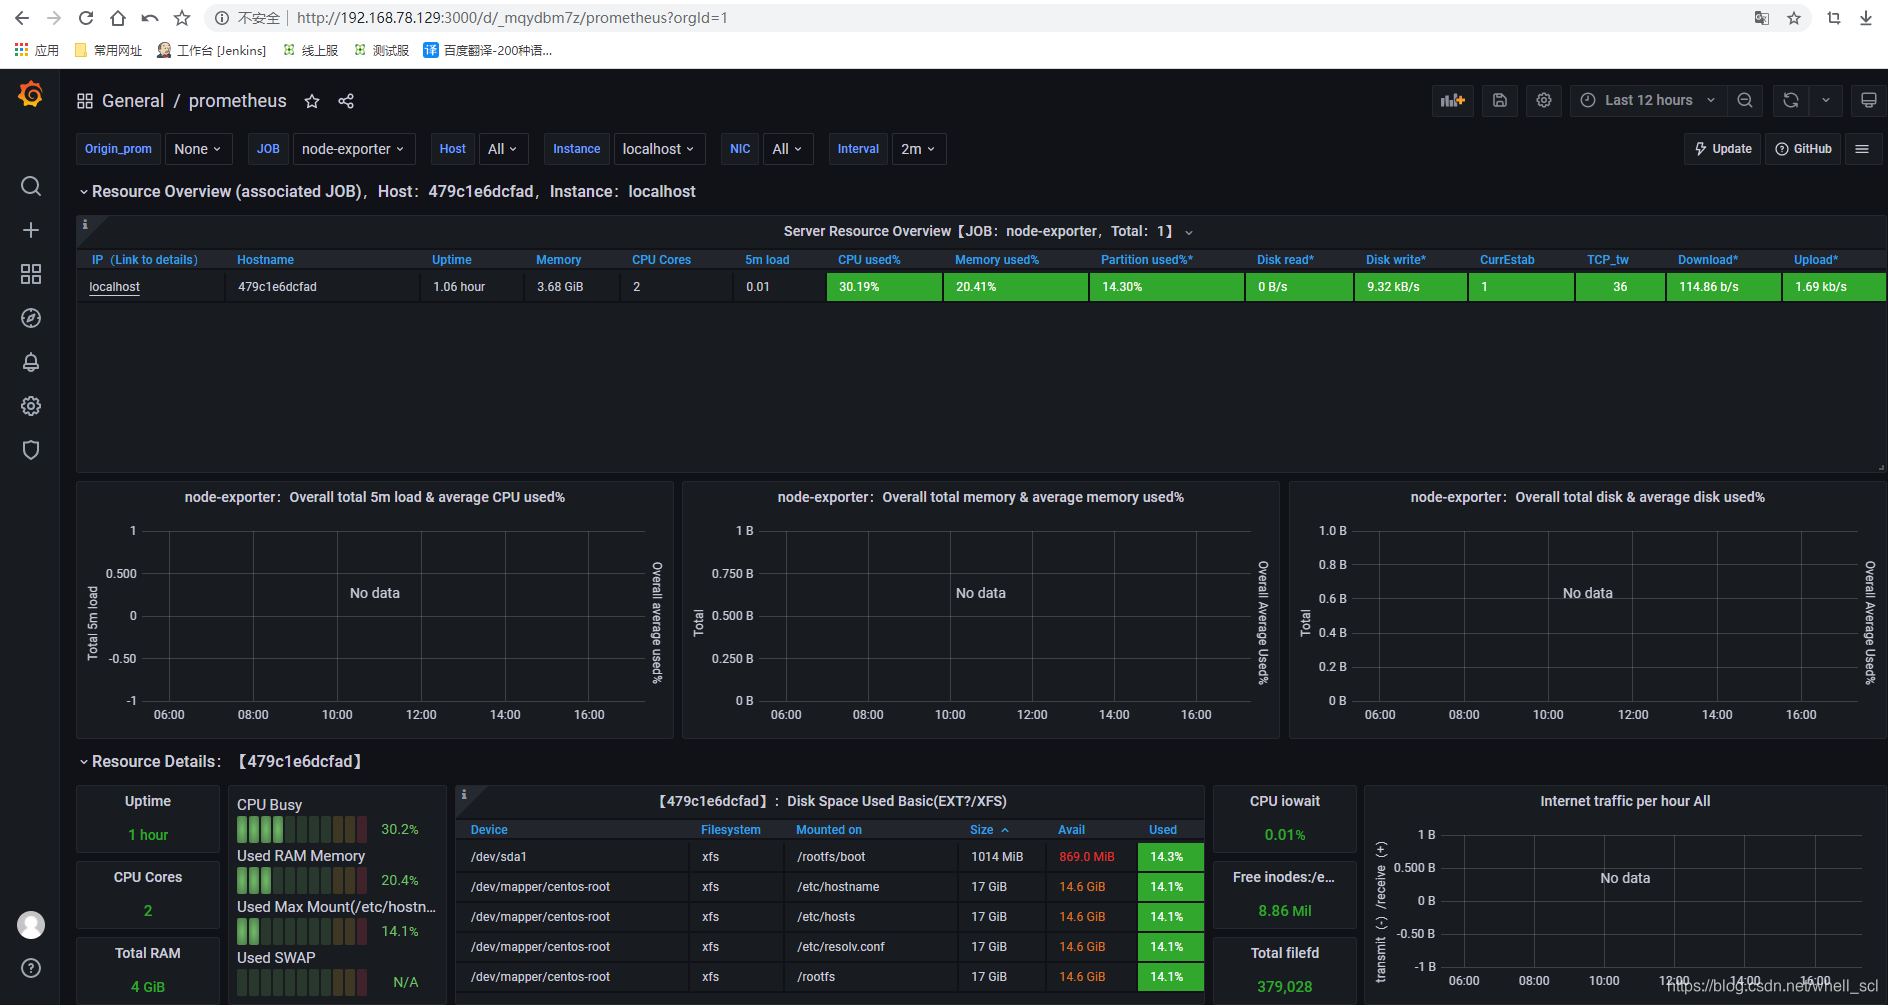The image size is (1888, 1005).
Task: Open the search dashboards icon
Action: [x=31, y=186]
